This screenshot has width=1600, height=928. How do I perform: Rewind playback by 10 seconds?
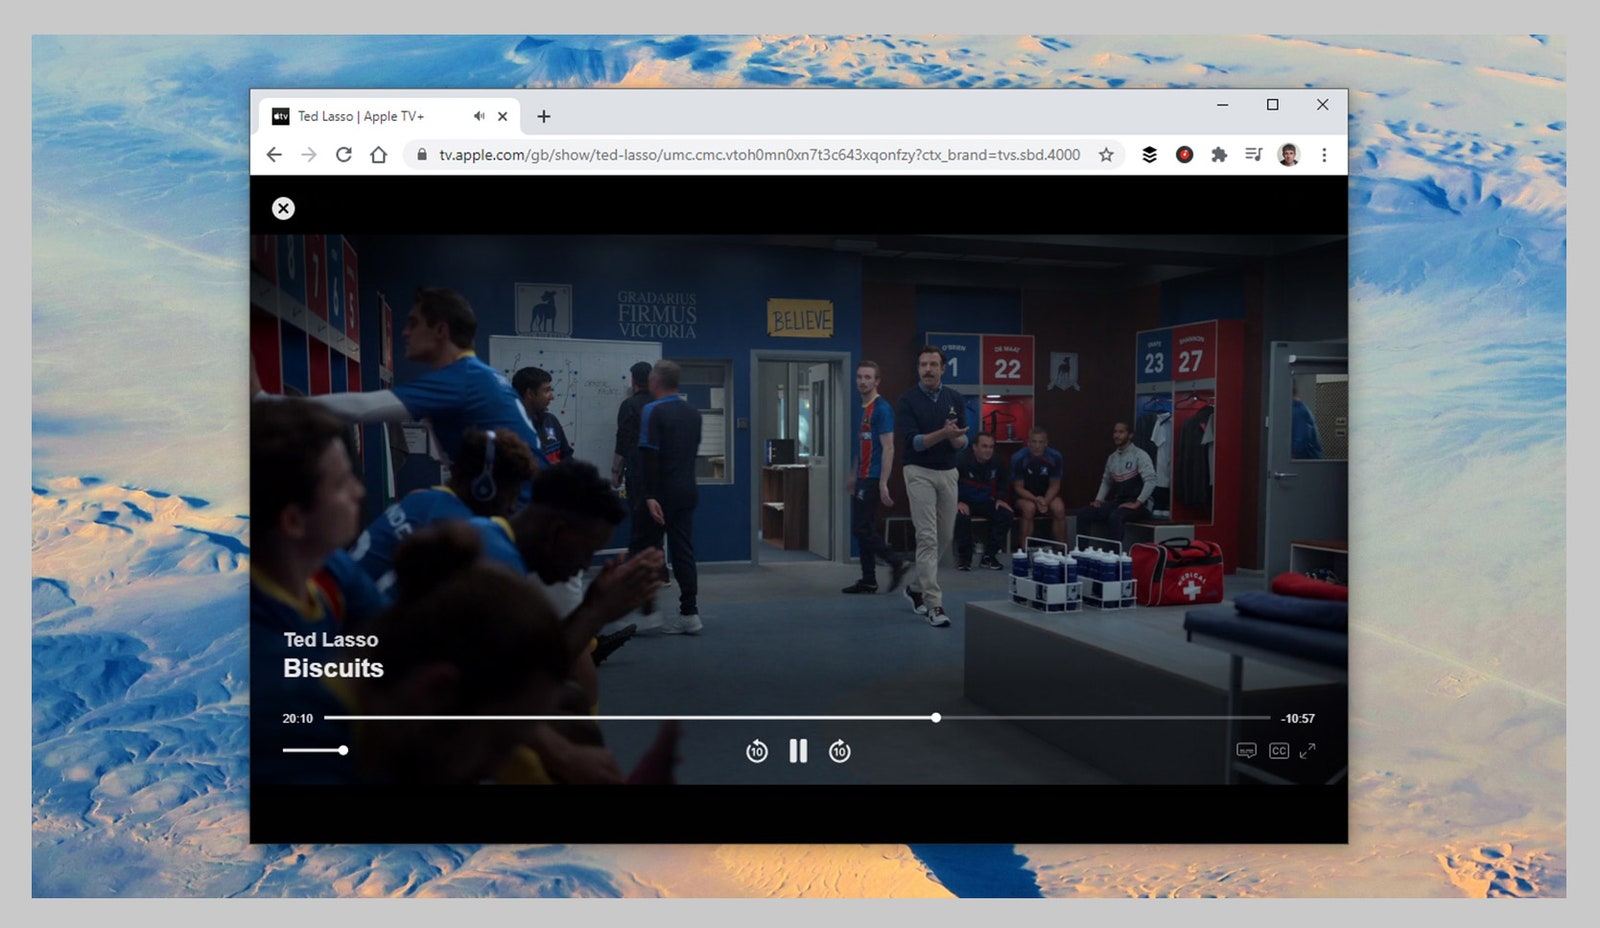click(x=757, y=751)
